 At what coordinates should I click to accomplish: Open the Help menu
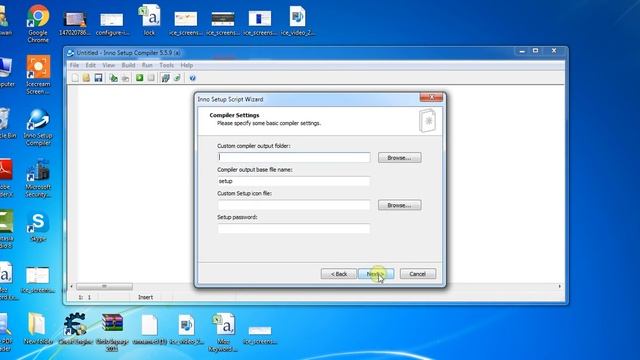pos(187,65)
